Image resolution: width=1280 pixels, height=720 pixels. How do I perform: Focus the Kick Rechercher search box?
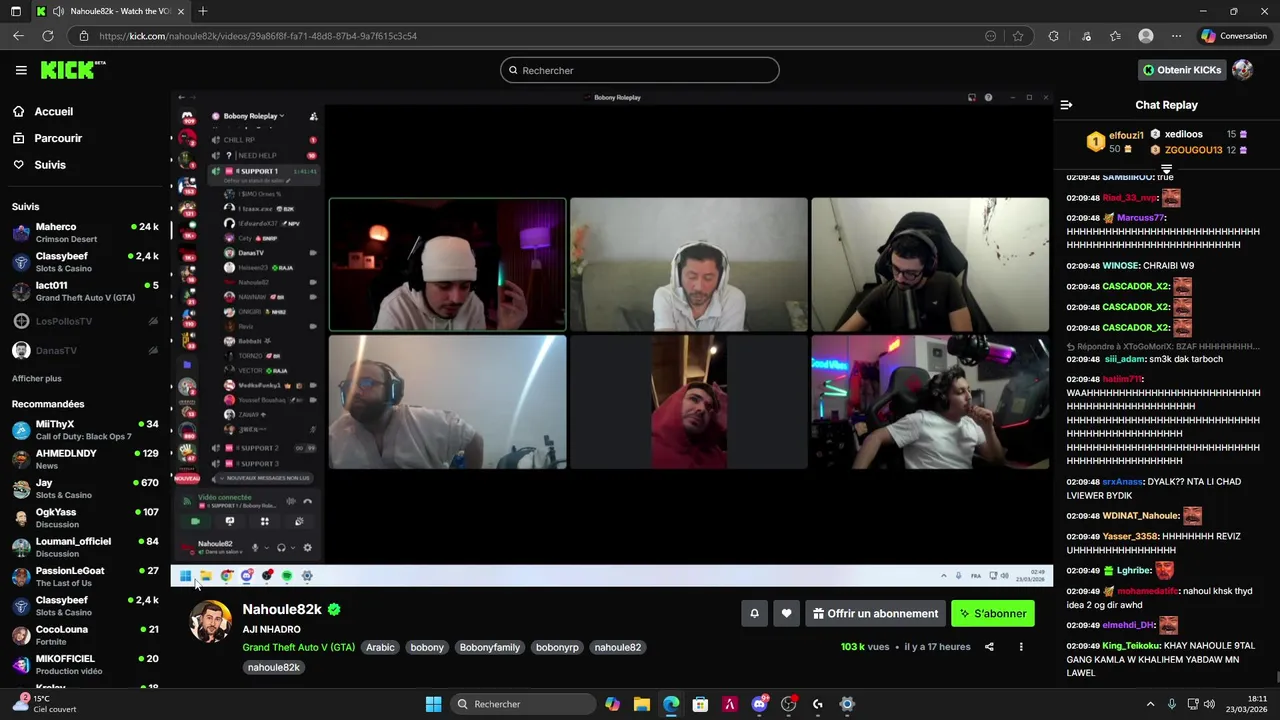[x=640, y=70]
